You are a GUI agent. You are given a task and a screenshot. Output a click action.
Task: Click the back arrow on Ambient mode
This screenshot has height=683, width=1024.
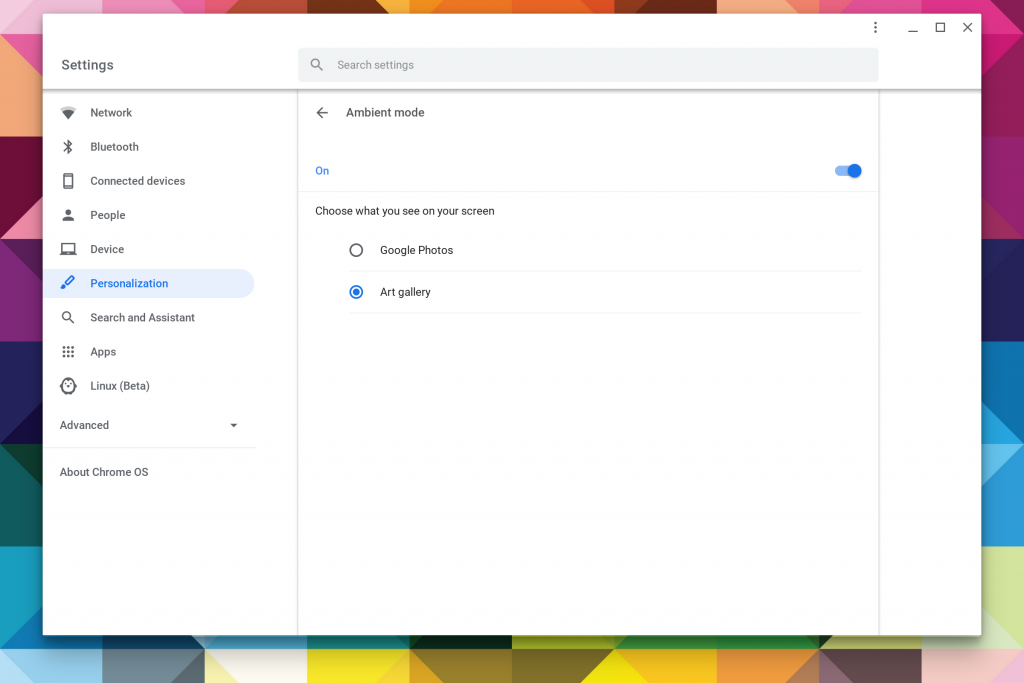tap(322, 112)
